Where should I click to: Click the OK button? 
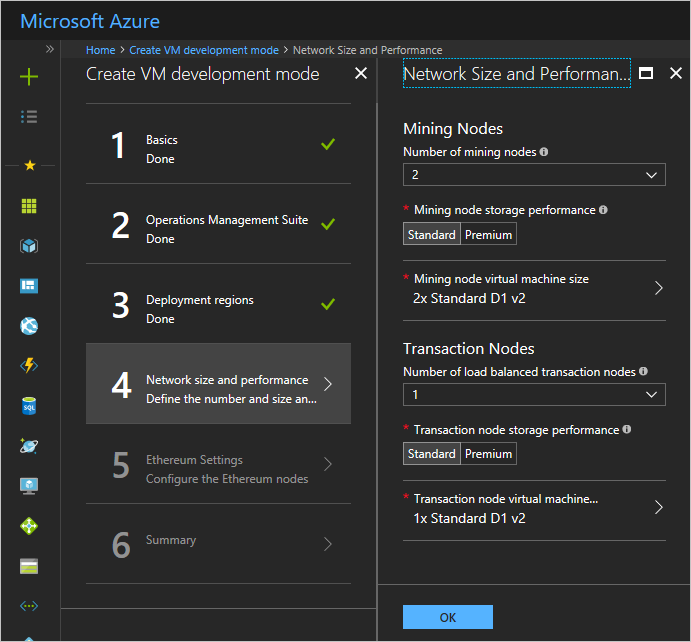point(447,617)
